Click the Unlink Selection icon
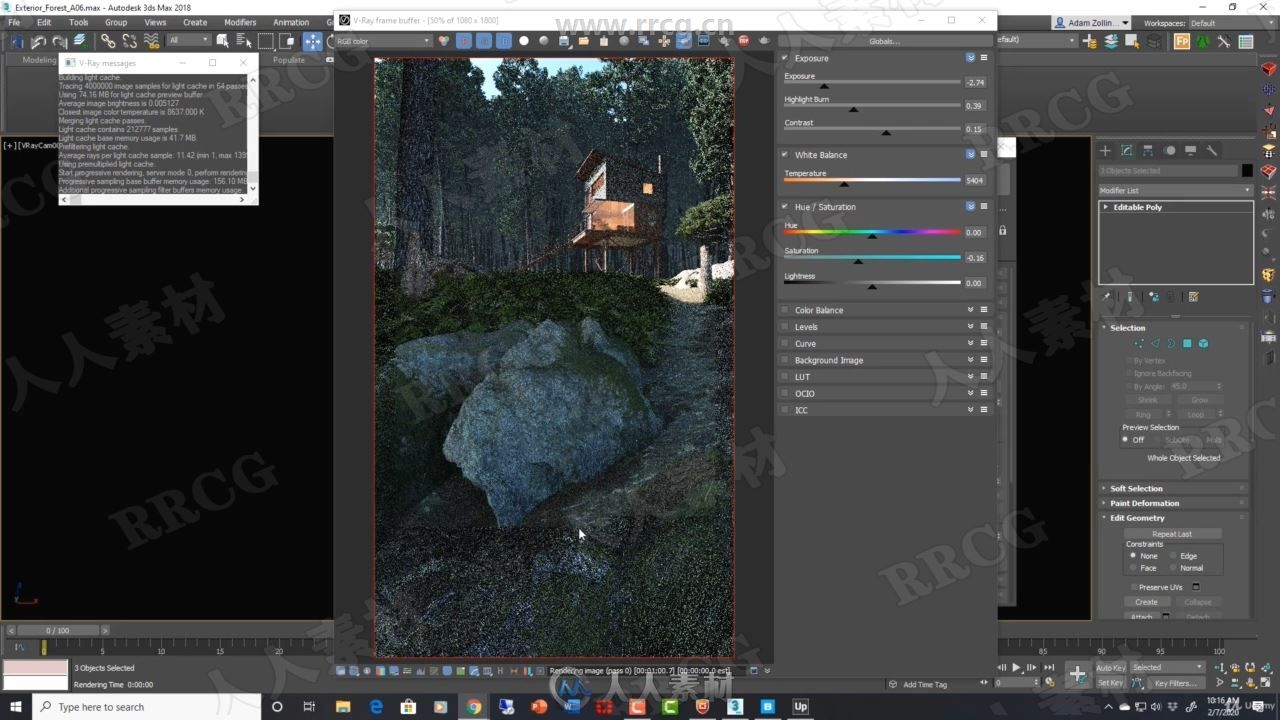 tap(130, 41)
